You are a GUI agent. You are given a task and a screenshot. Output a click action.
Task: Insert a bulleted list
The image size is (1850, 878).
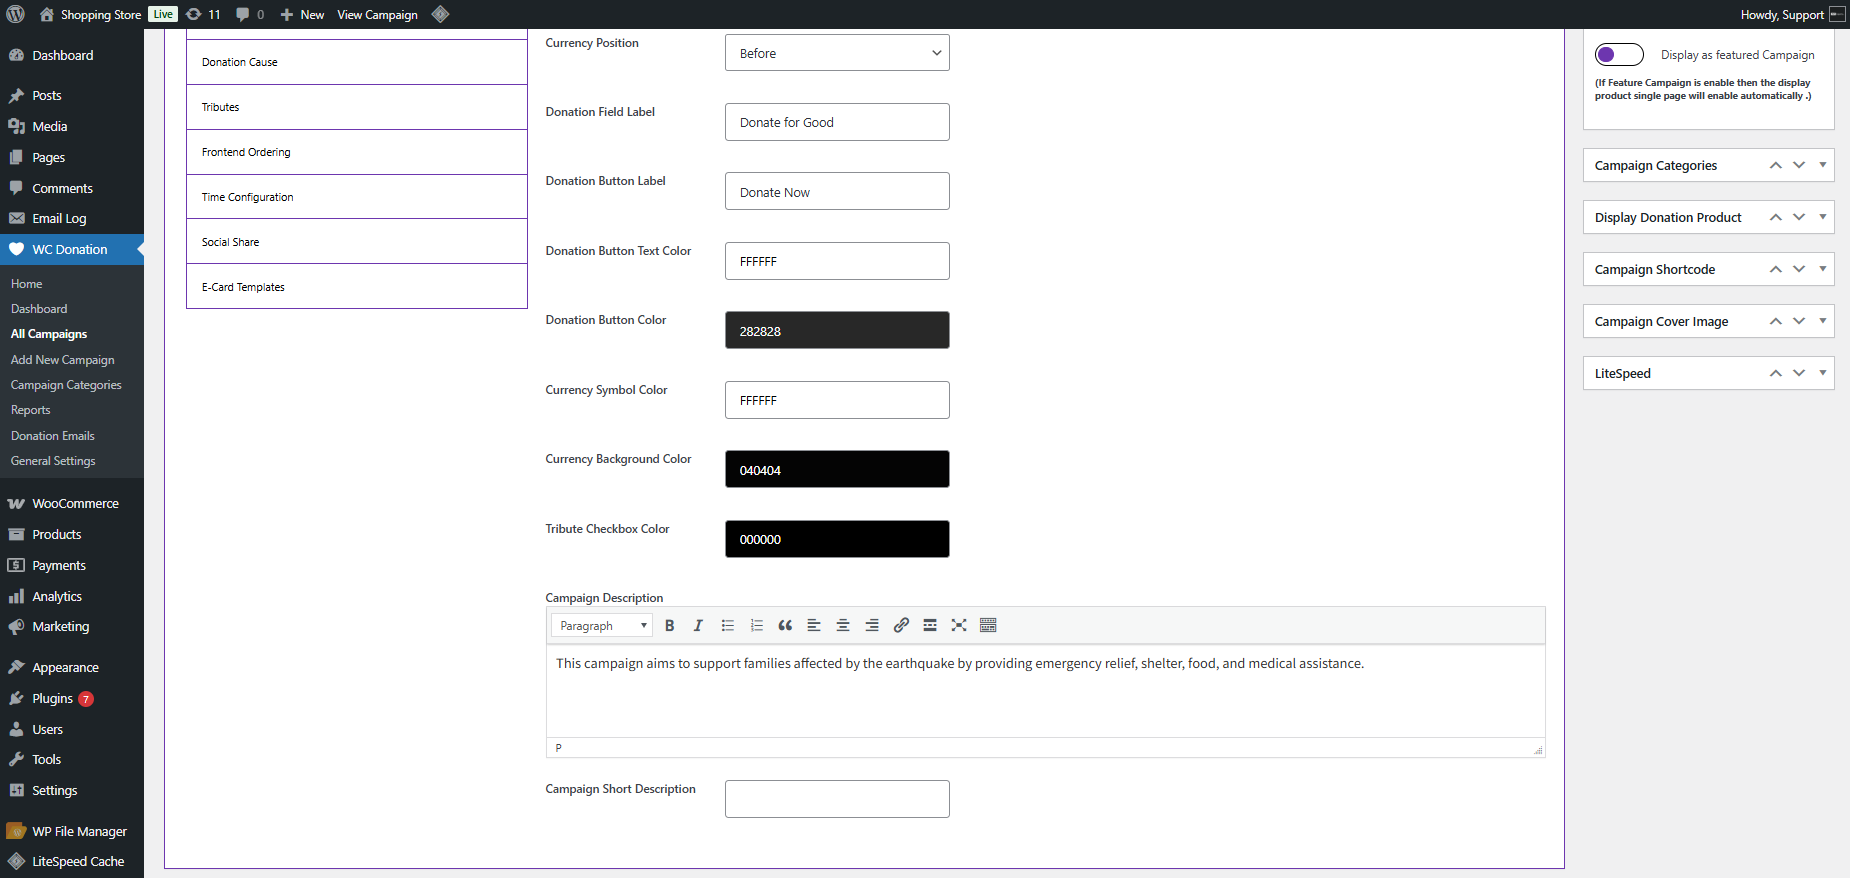pos(728,626)
